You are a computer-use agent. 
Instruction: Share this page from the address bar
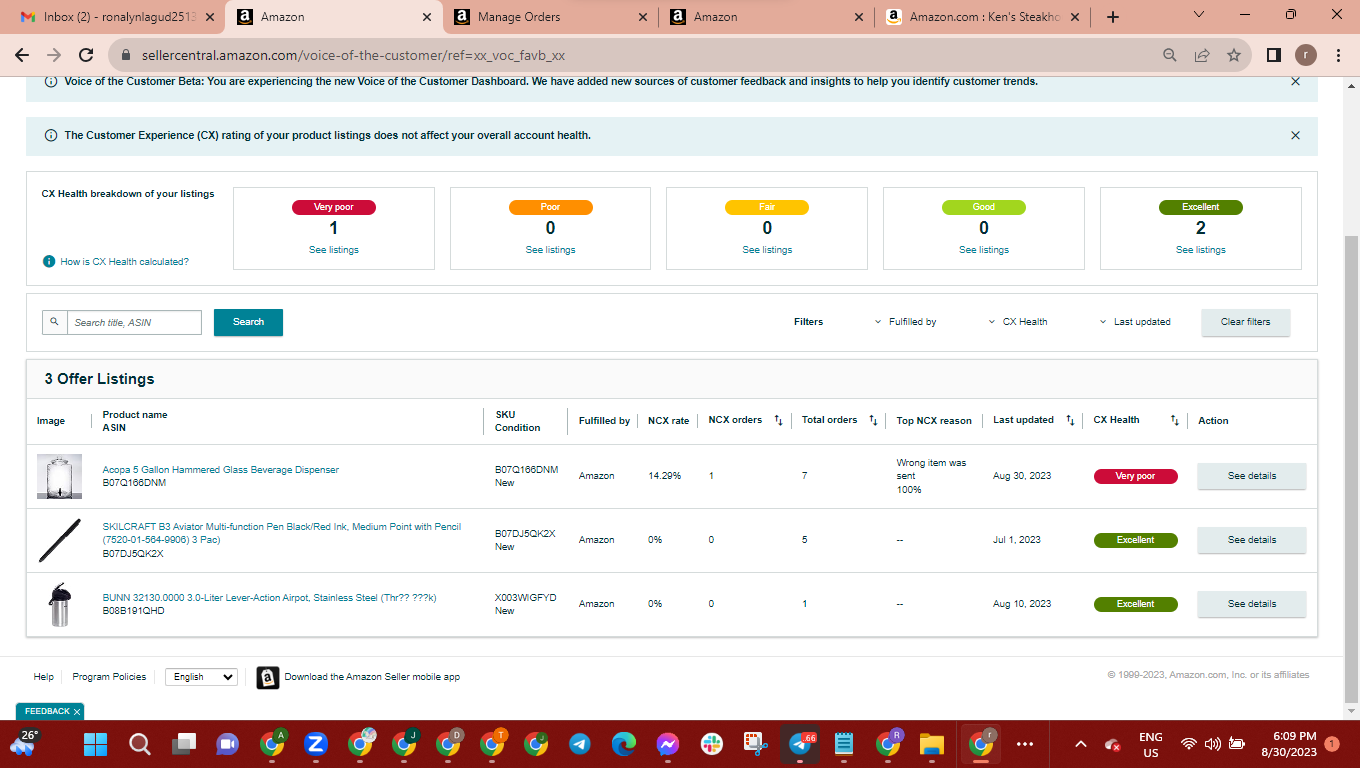[1202, 55]
